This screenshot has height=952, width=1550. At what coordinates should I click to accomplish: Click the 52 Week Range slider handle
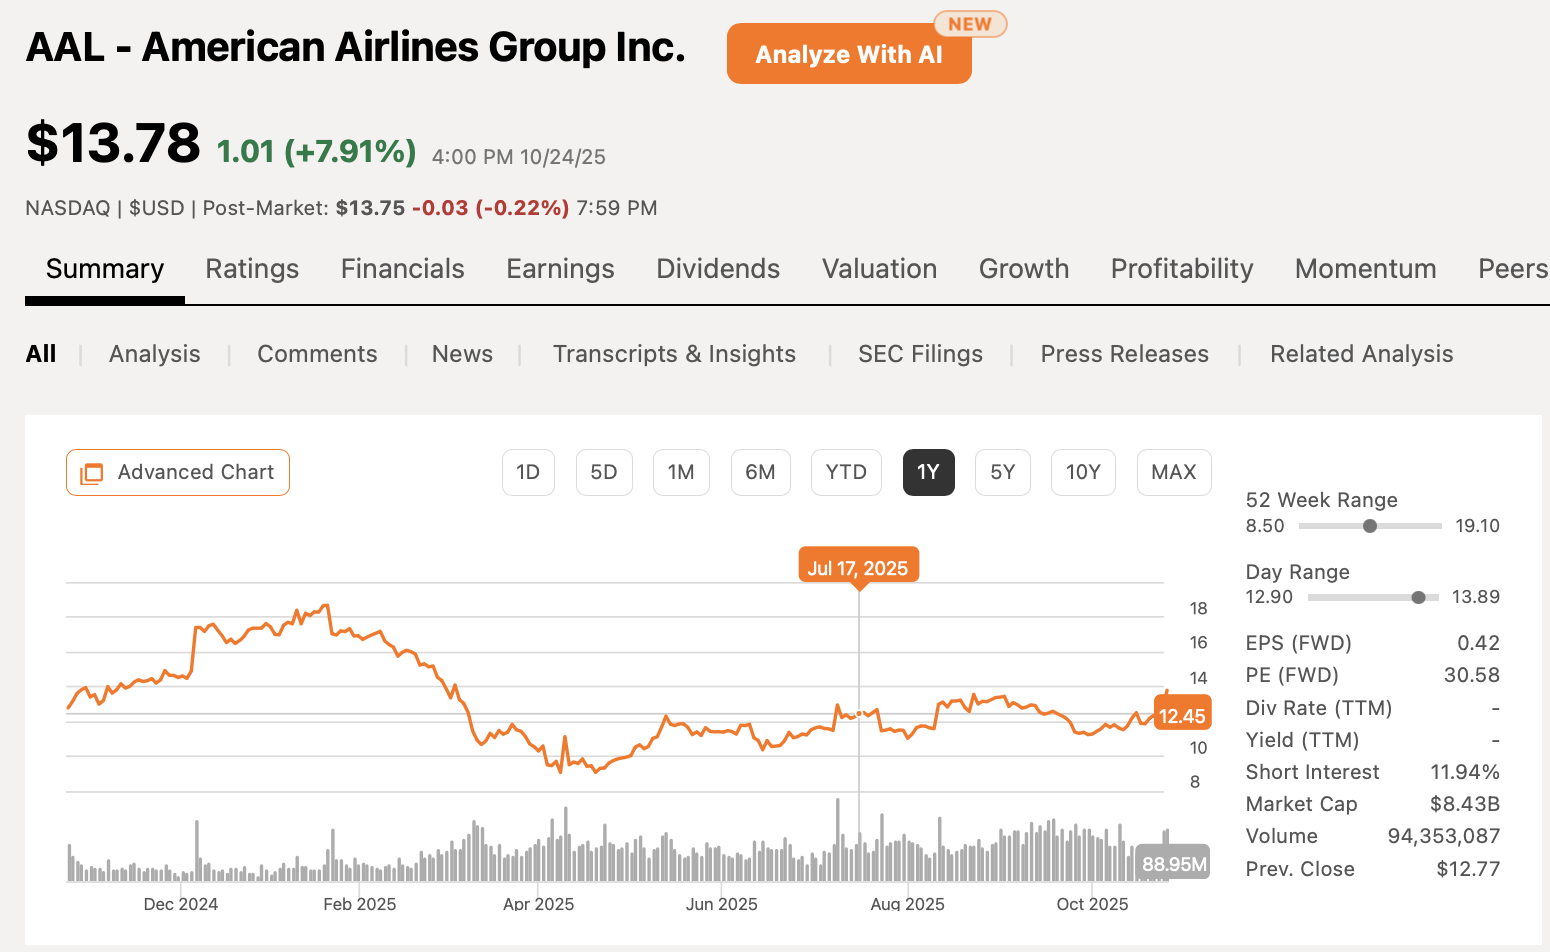(x=1370, y=525)
